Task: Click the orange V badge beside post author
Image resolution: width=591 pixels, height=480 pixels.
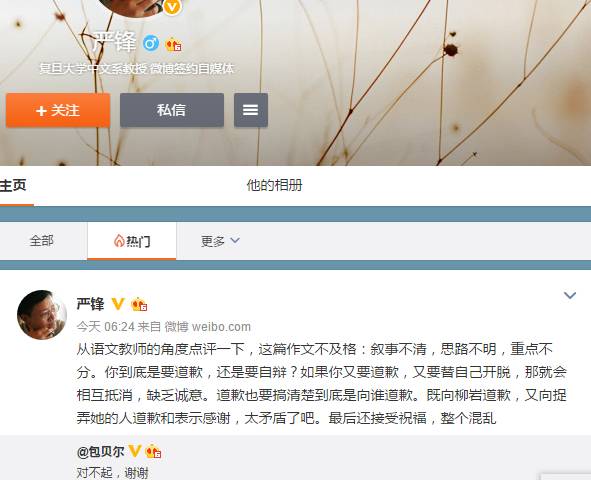Action: pos(118,304)
